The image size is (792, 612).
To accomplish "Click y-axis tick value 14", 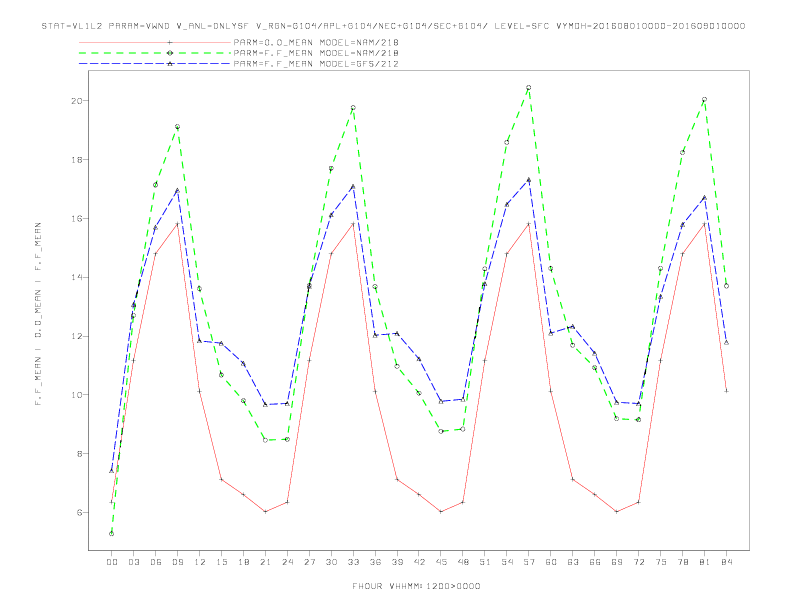I will point(76,277).
